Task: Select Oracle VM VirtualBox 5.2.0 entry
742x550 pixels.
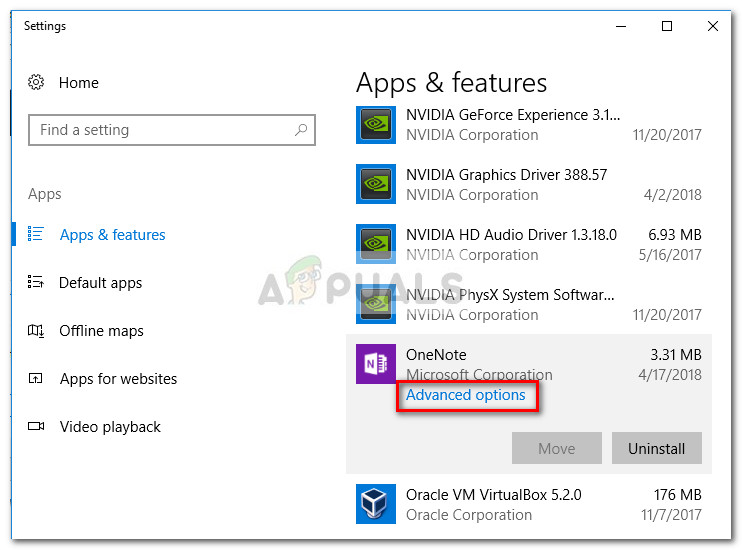Action: point(529,504)
